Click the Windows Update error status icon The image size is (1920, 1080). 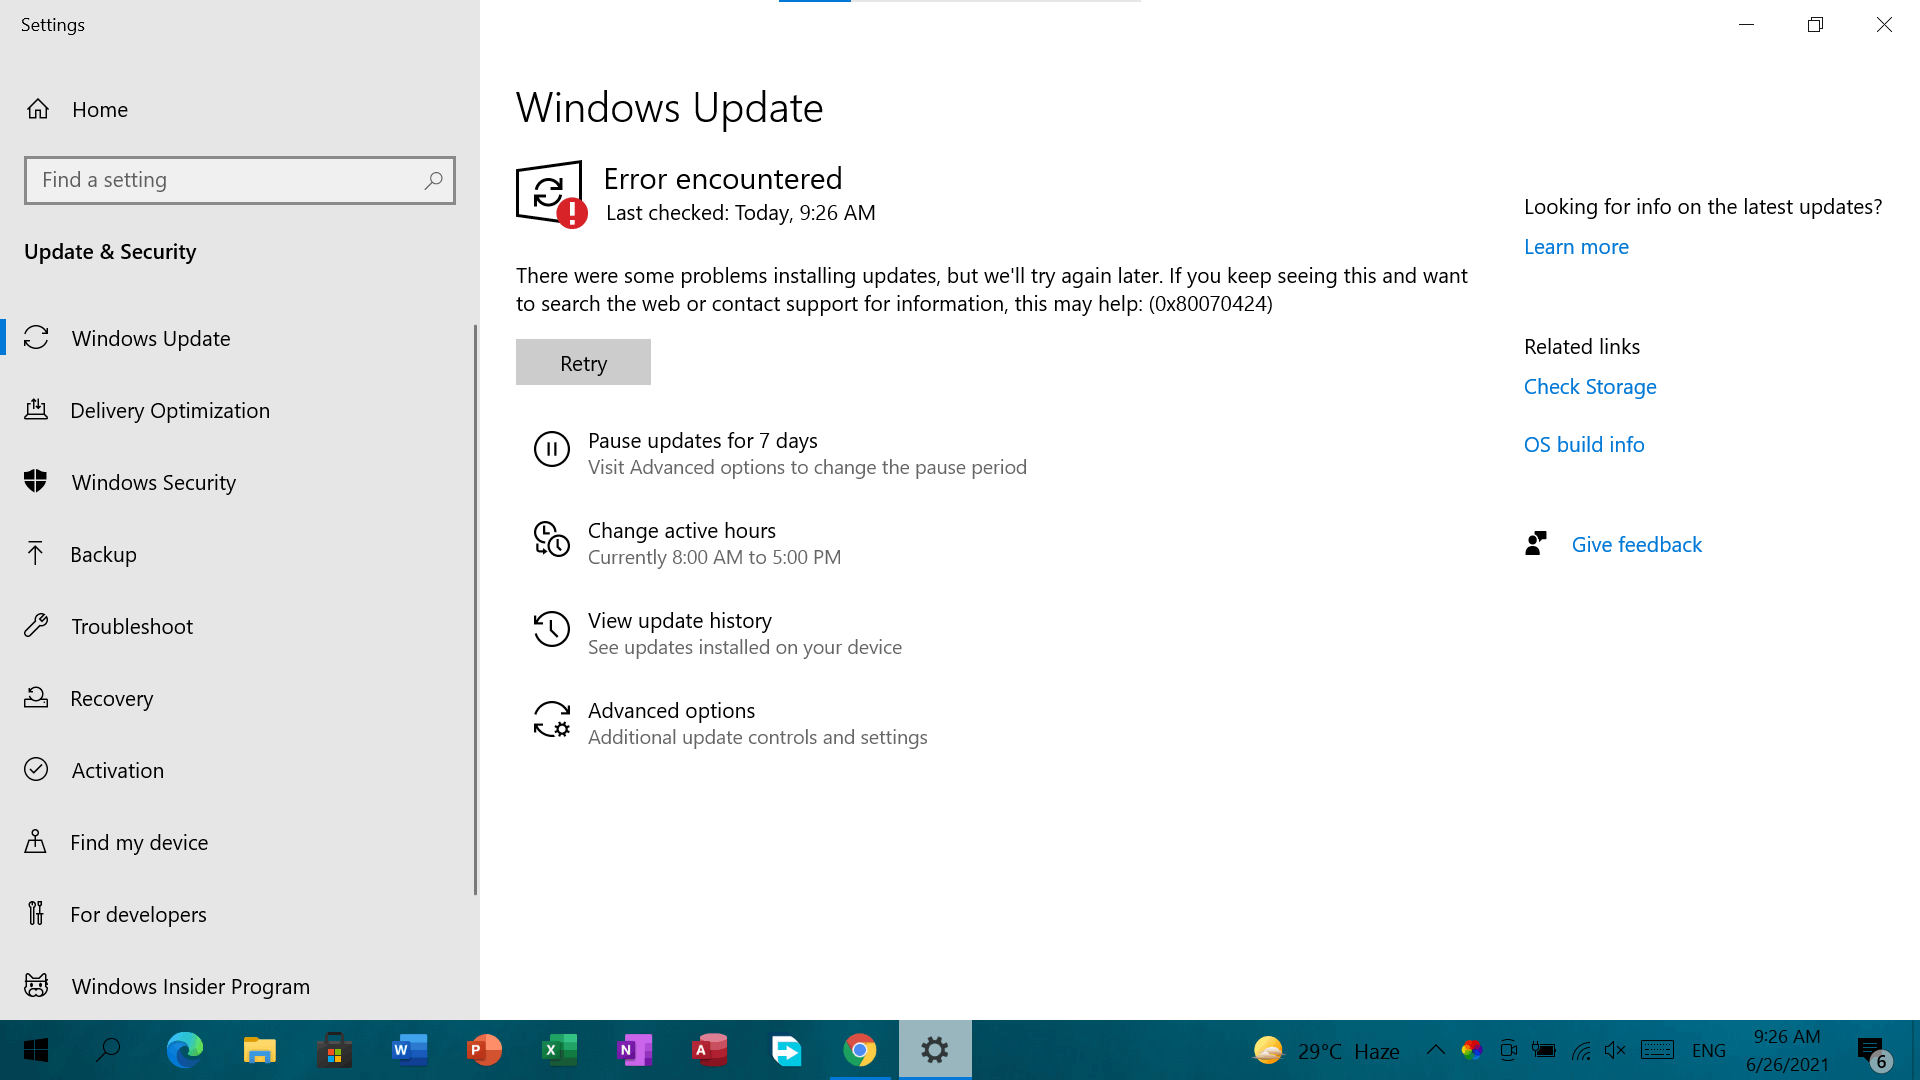551,194
